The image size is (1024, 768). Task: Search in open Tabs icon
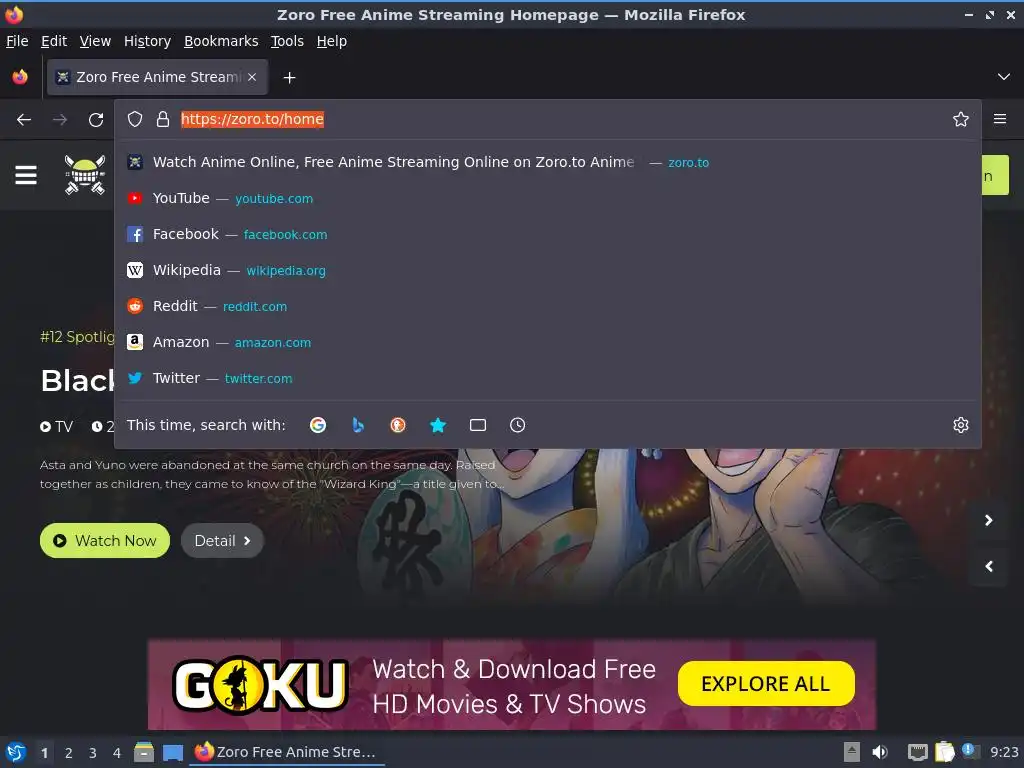[x=478, y=425]
